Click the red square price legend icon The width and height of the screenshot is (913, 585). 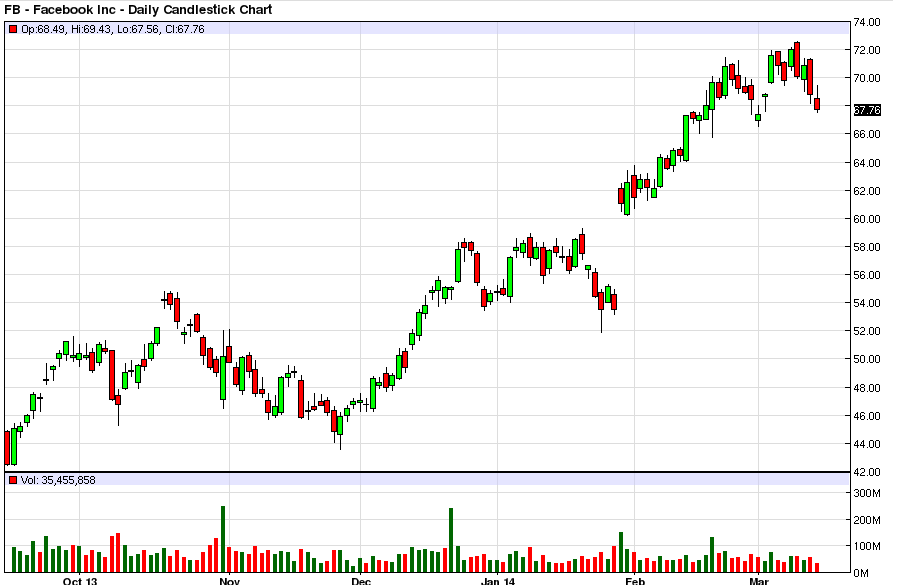[x=13, y=29]
